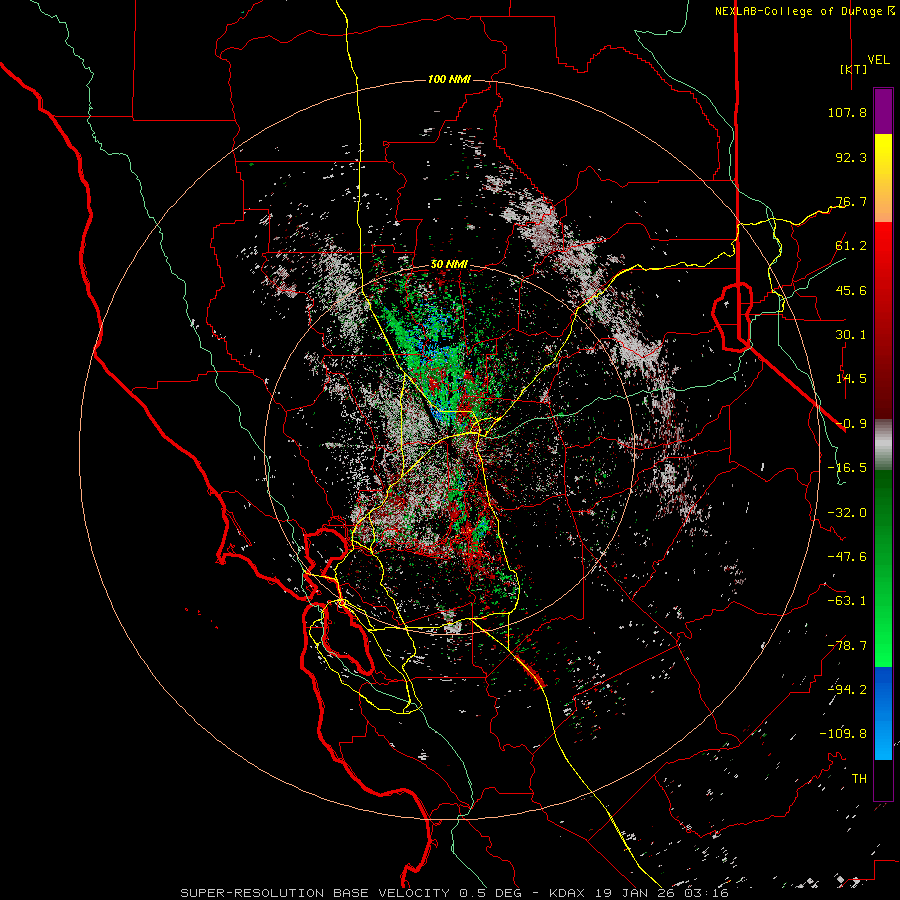The image size is (900, 900).
Task: Click the [KT] units label
Action: 853,69
